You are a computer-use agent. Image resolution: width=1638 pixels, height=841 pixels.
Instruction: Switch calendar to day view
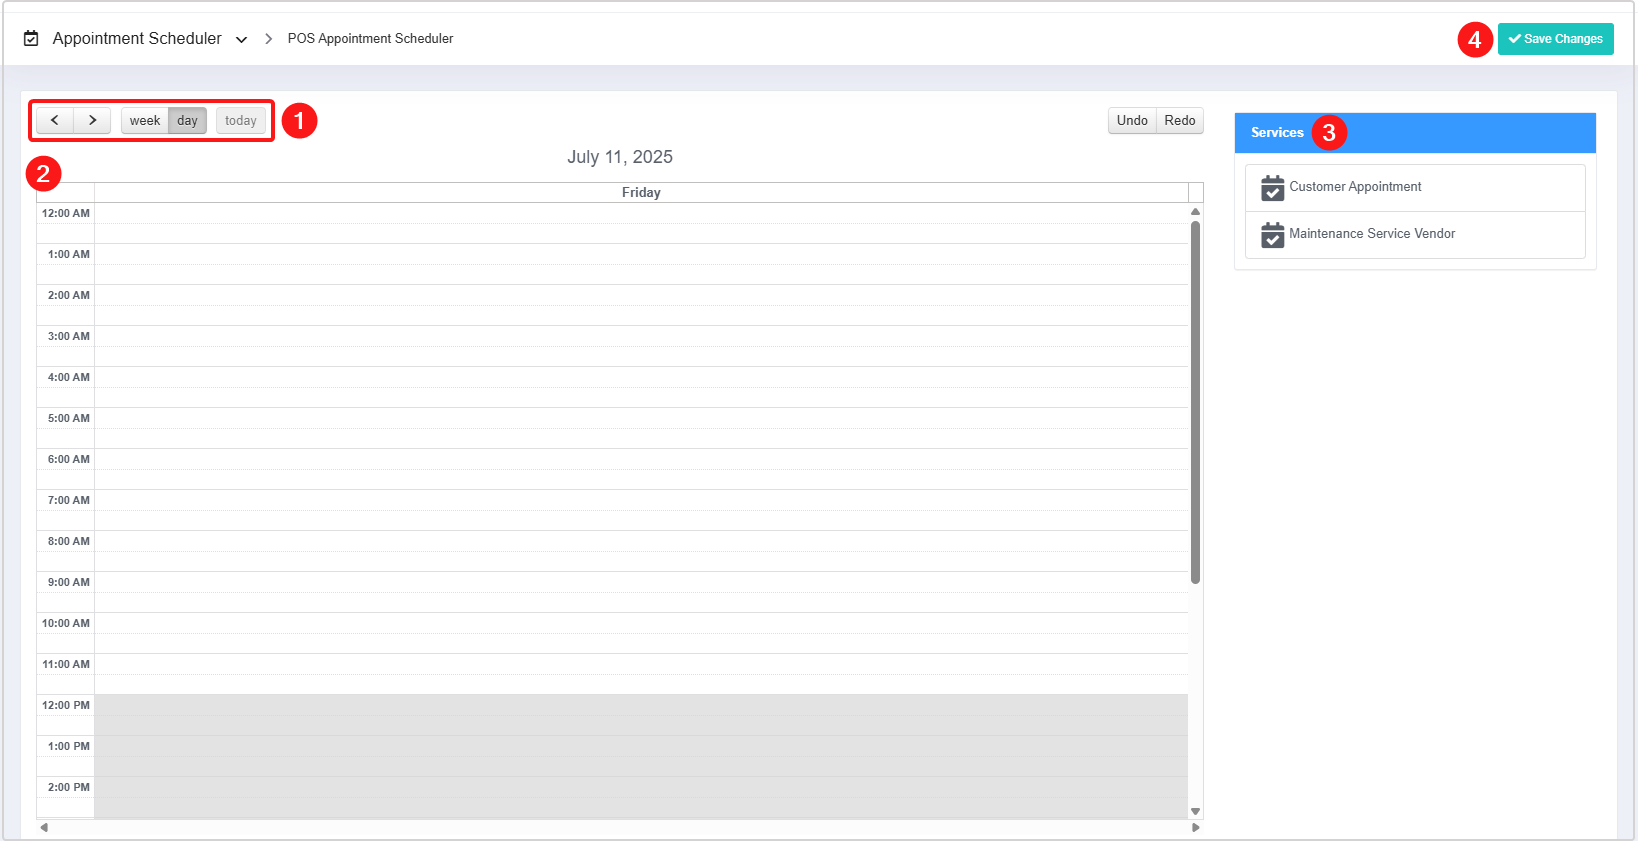coord(187,121)
